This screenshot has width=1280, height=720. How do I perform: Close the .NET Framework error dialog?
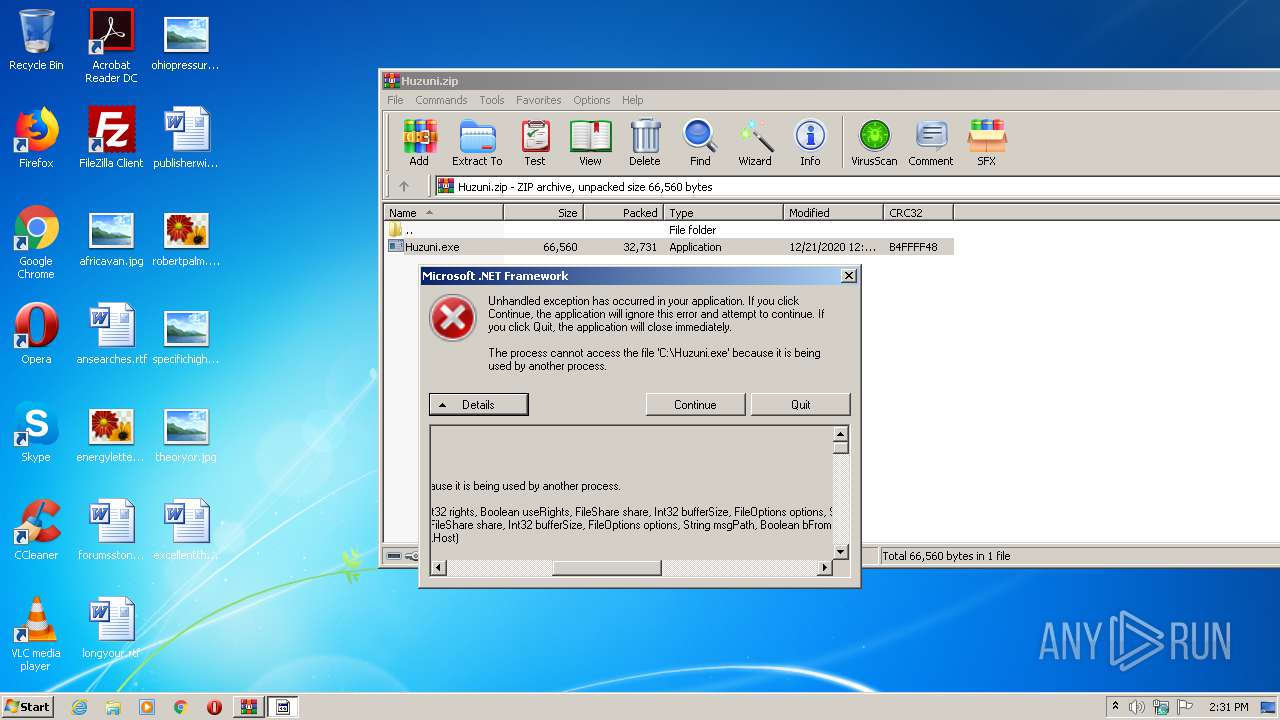pos(849,276)
